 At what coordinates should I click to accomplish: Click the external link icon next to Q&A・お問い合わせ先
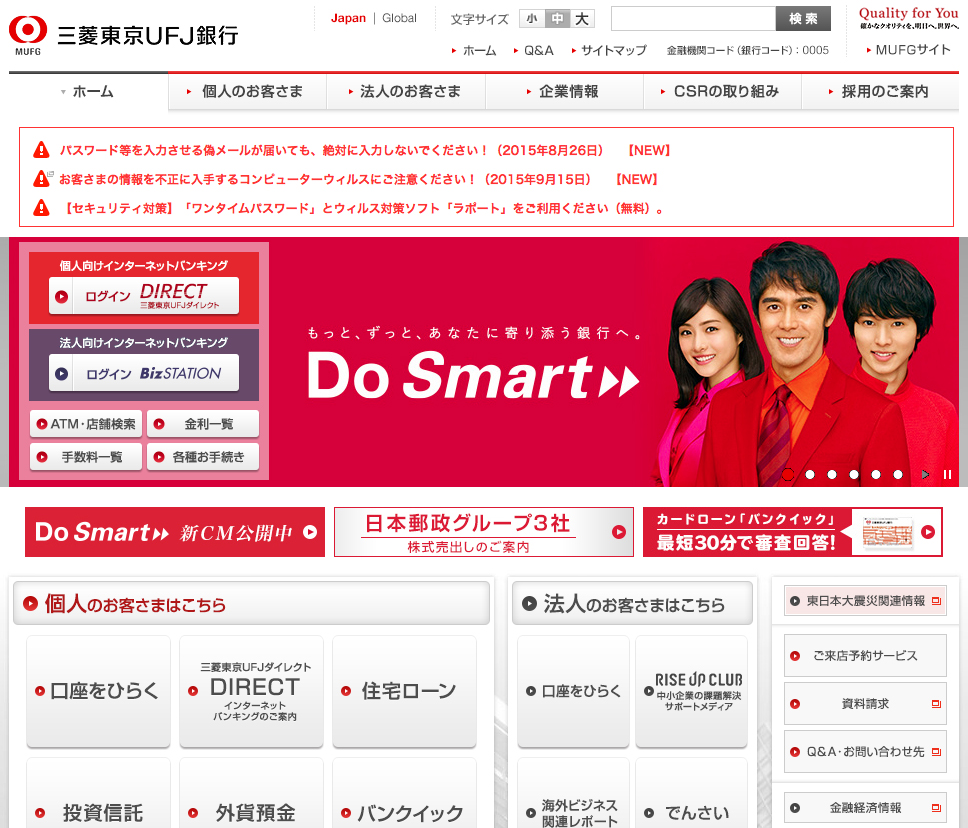click(936, 752)
